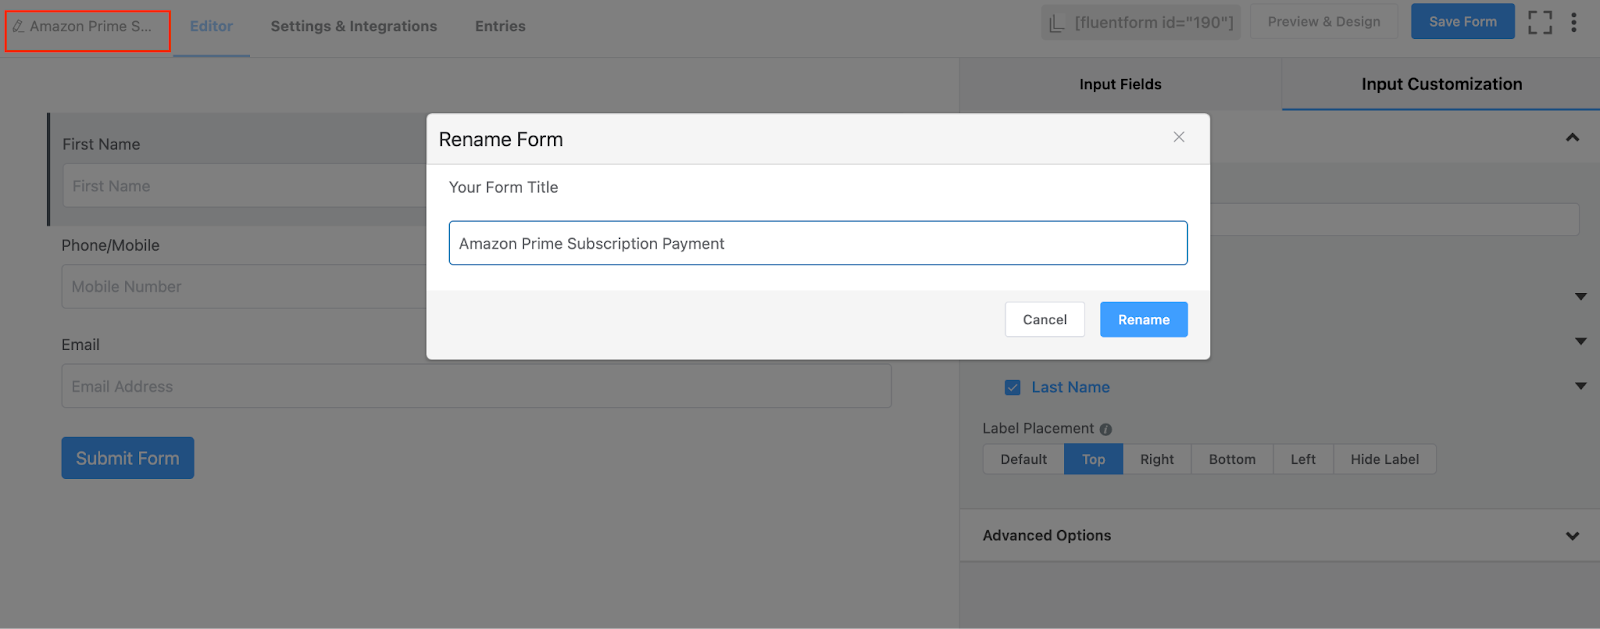Select Bottom label placement
Image resolution: width=1600 pixels, height=629 pixels.
pos(1232,459)
